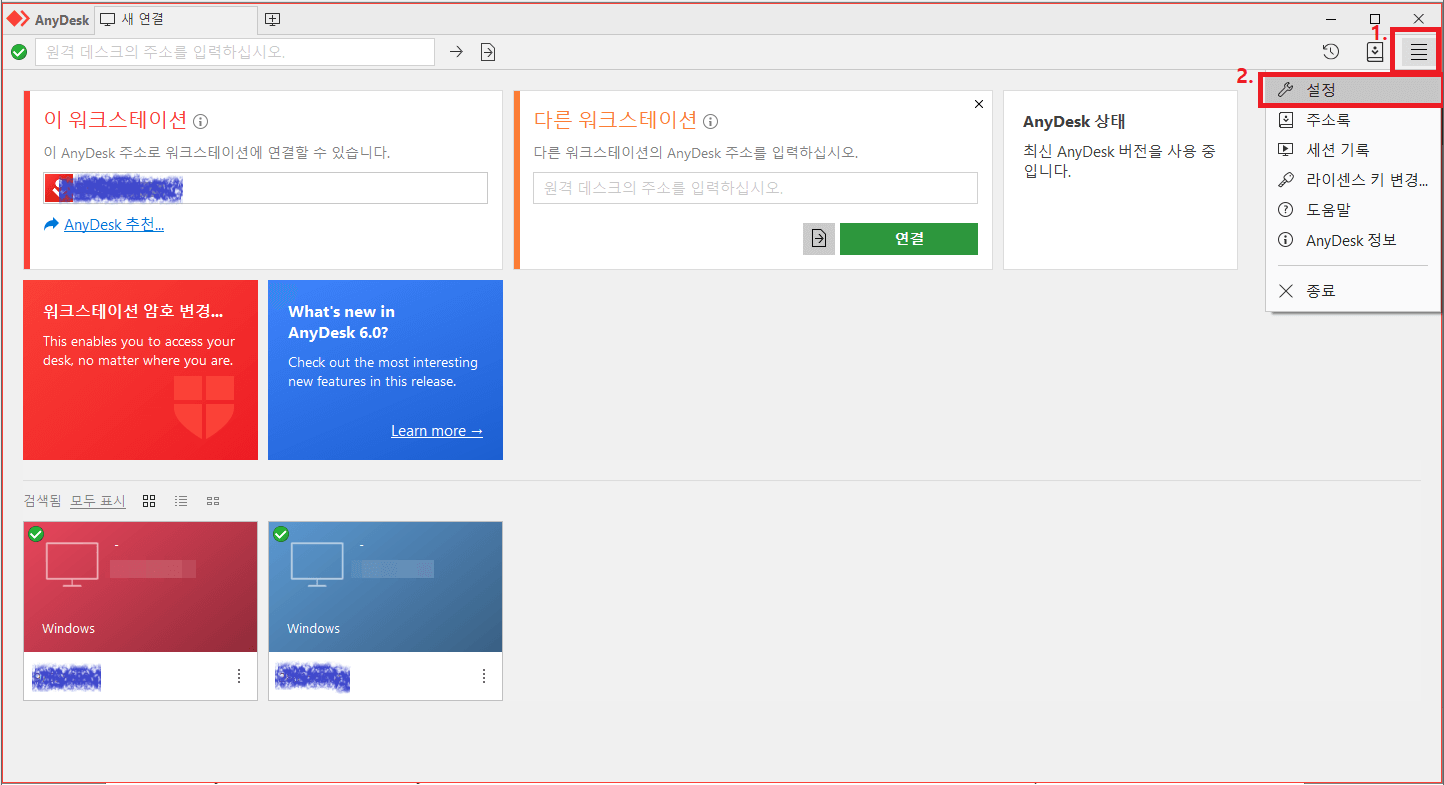Select 설정 from the menu
This screenshot has height=785, width=1444.
1353,90
